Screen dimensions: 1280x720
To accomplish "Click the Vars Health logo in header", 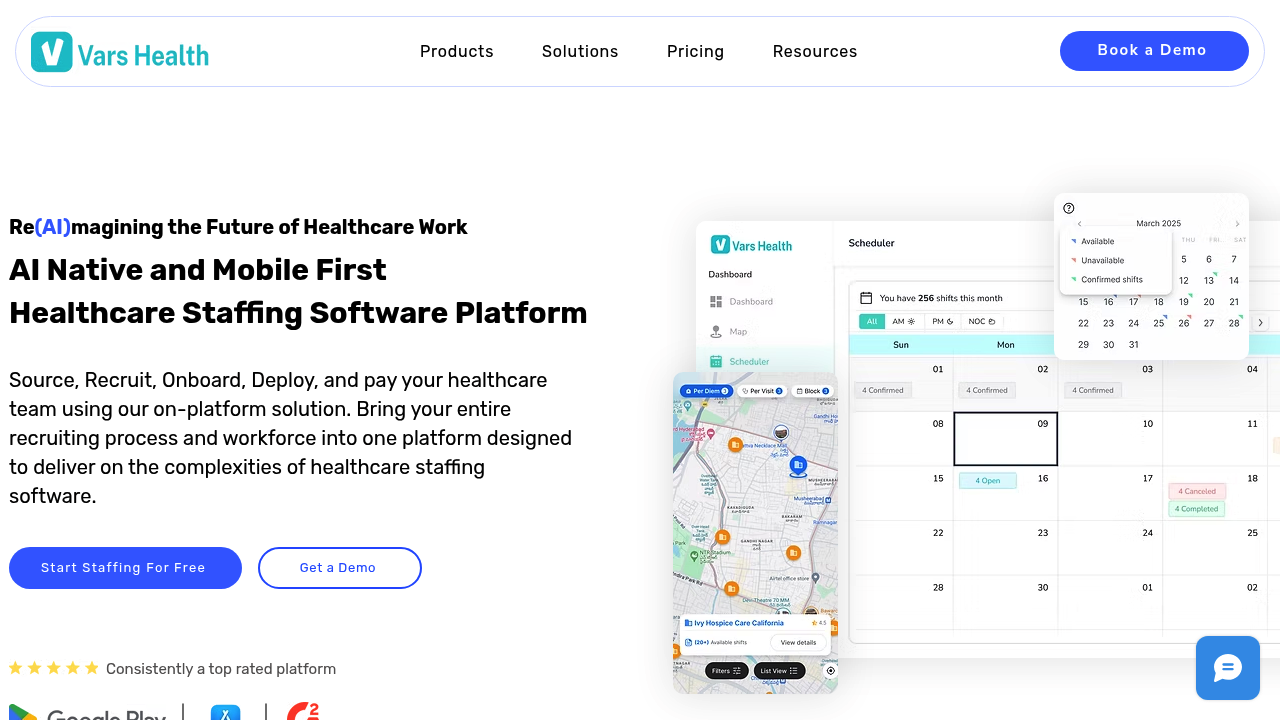I will (x=120, y=52).
